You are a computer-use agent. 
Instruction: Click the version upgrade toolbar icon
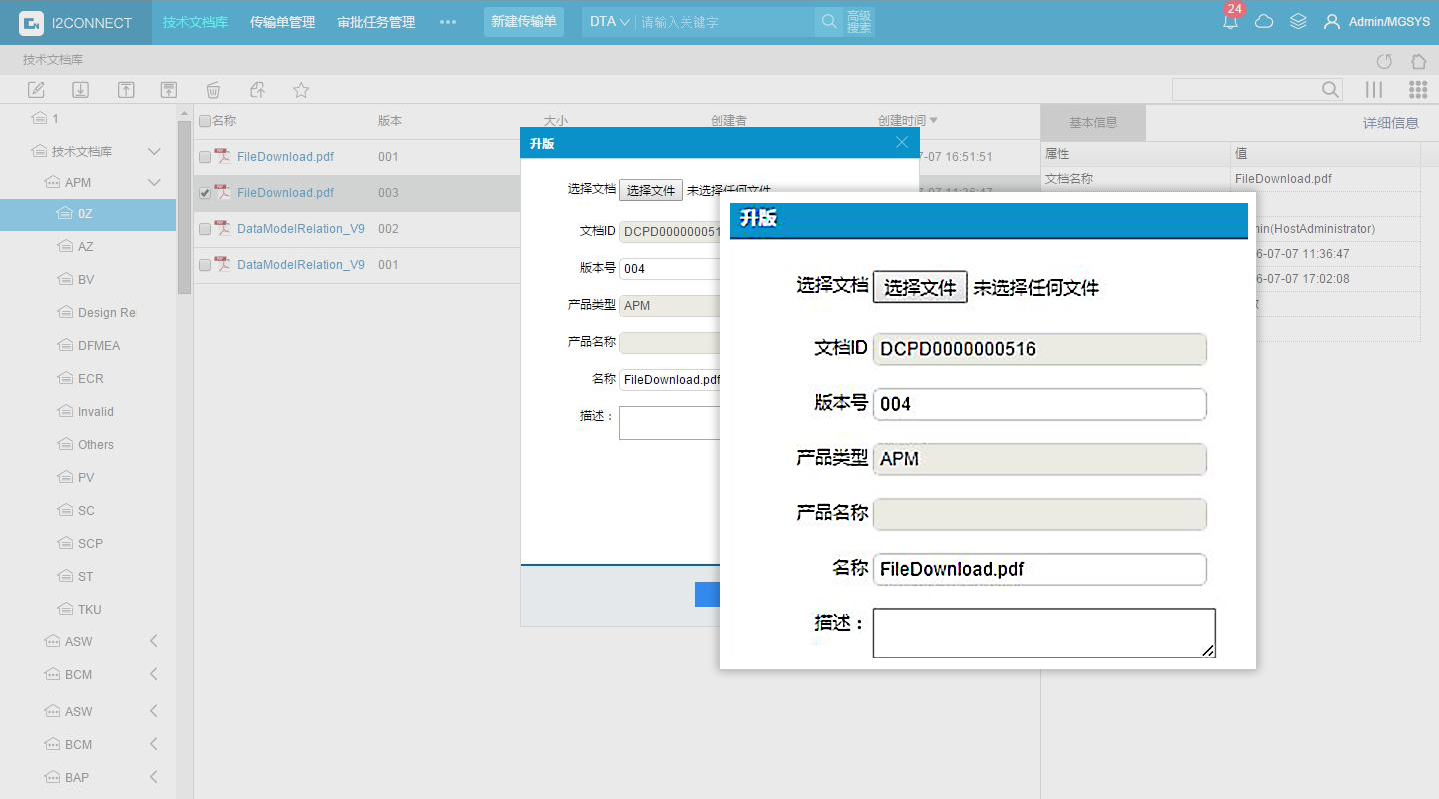tap(170, 90)
